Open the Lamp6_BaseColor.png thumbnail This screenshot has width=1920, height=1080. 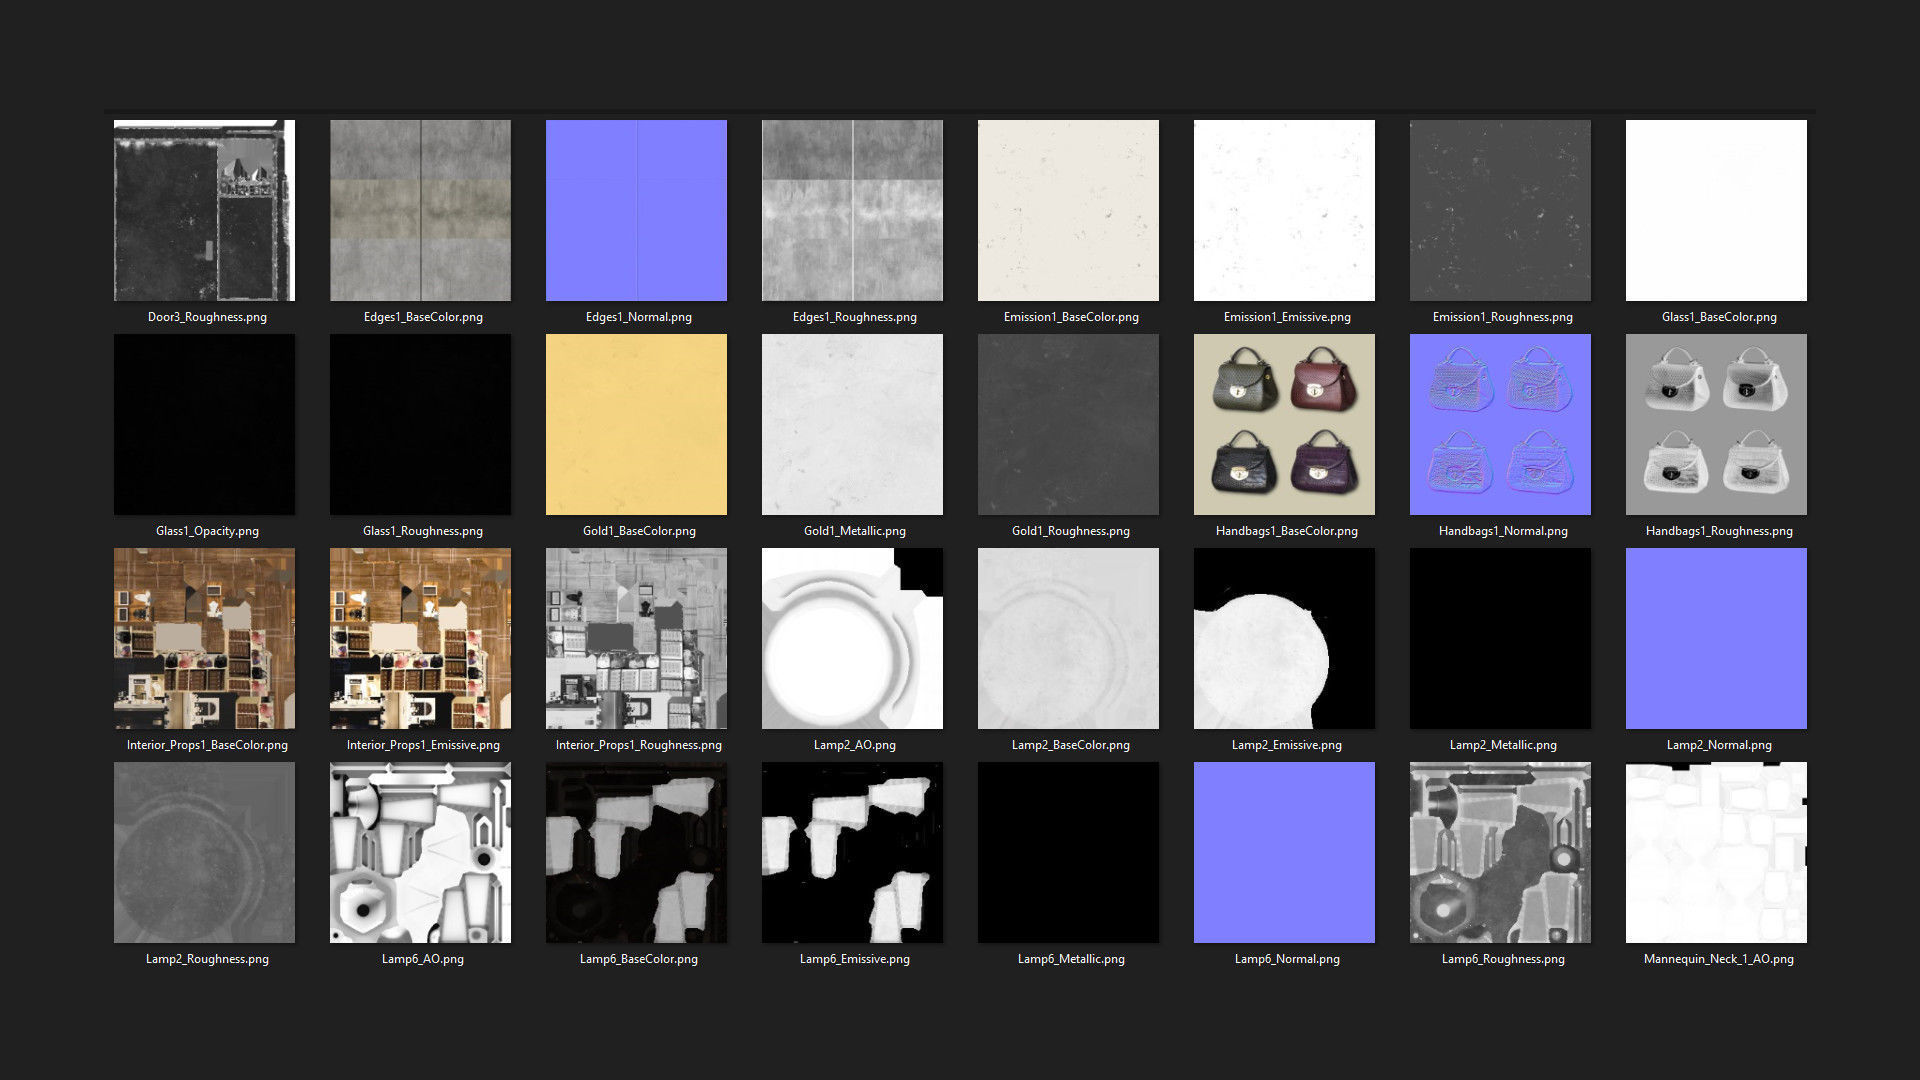tap(636, 852)
